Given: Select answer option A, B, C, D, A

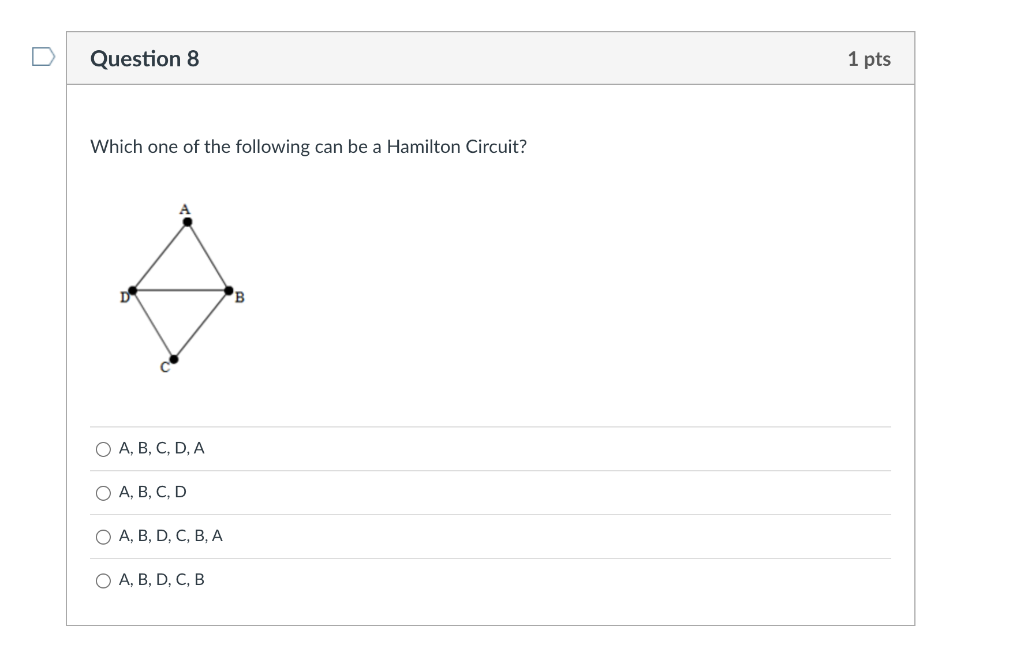Looking at the screenshot, I should point(104,449).
